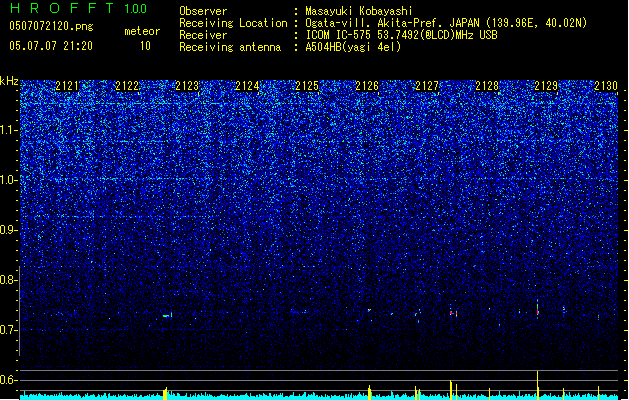Click the 2122 time axis marker
629x400 pixels.
(x=127, y=86)
